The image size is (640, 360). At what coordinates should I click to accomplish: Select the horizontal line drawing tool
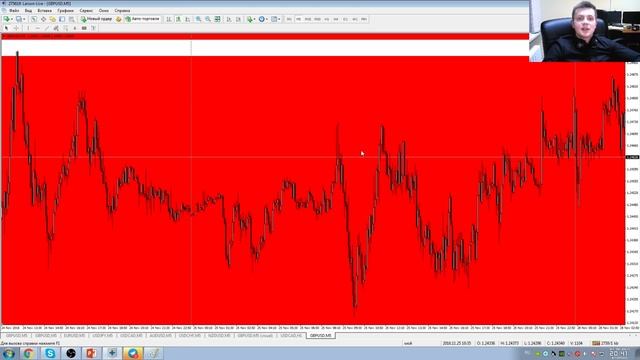38,28
